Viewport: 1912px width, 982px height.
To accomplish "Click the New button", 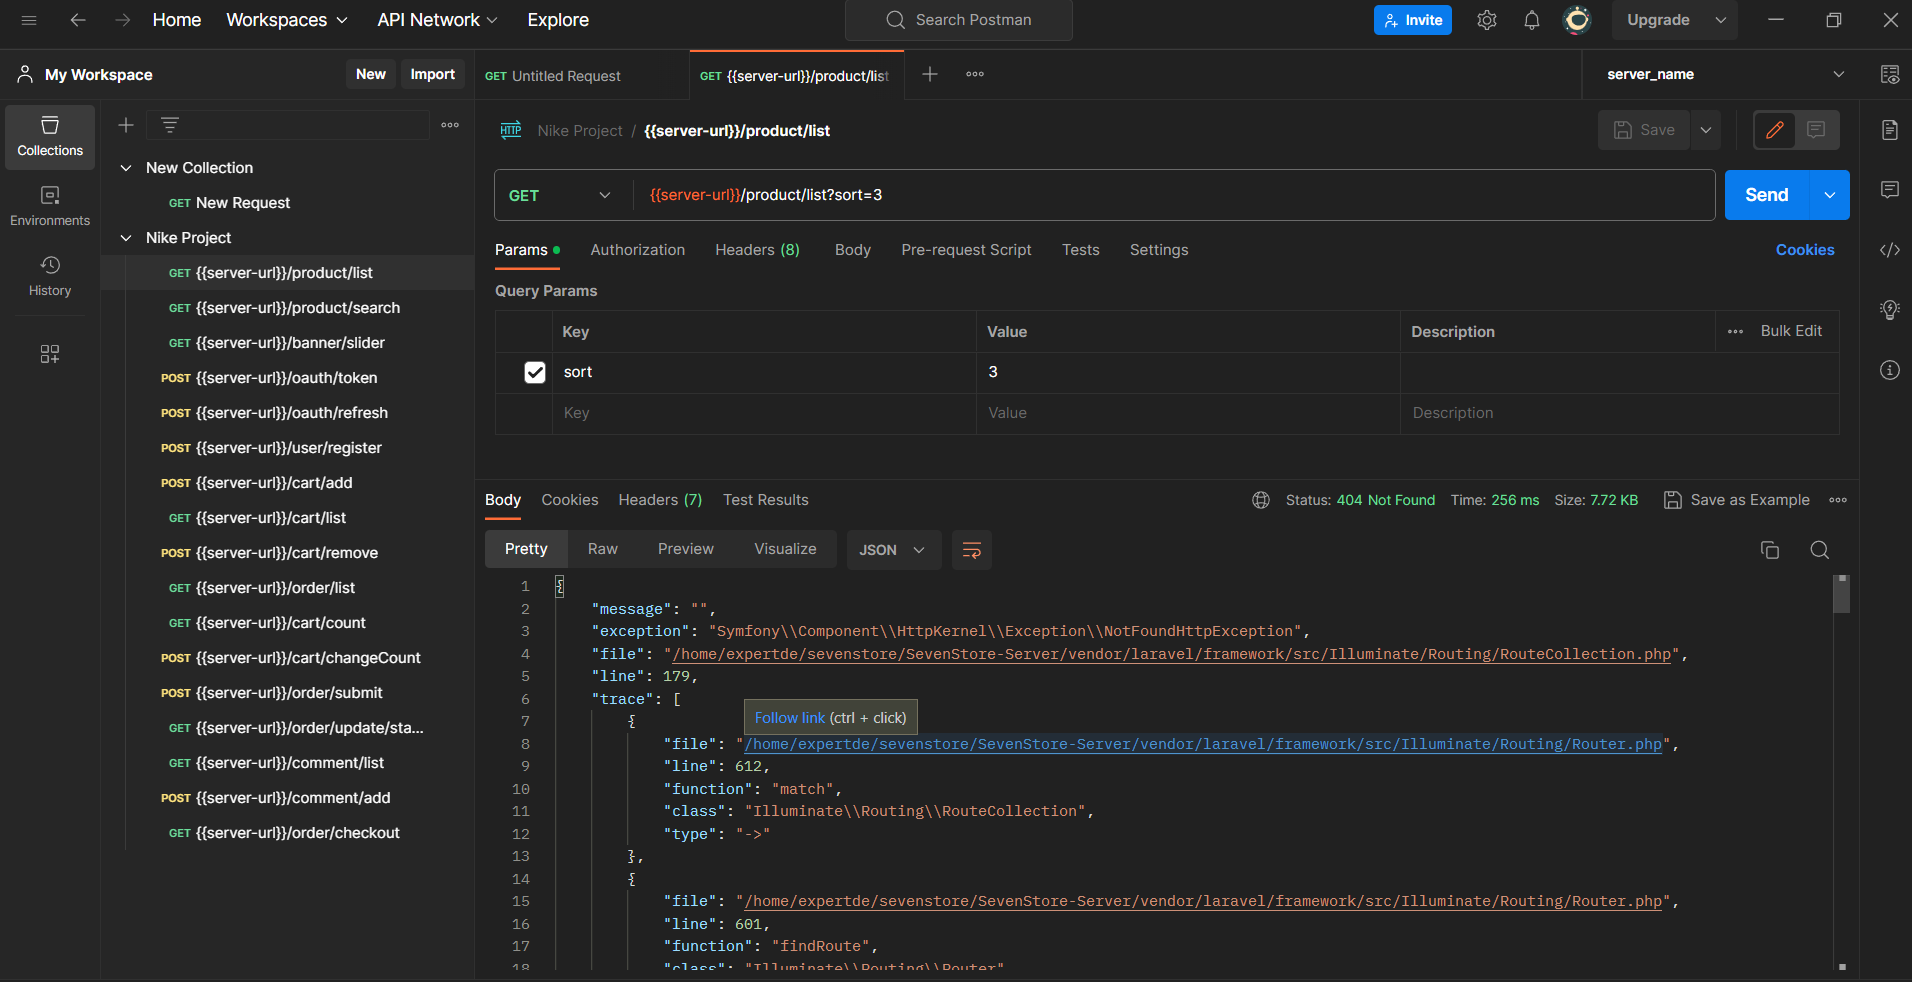I will [371, 74].
